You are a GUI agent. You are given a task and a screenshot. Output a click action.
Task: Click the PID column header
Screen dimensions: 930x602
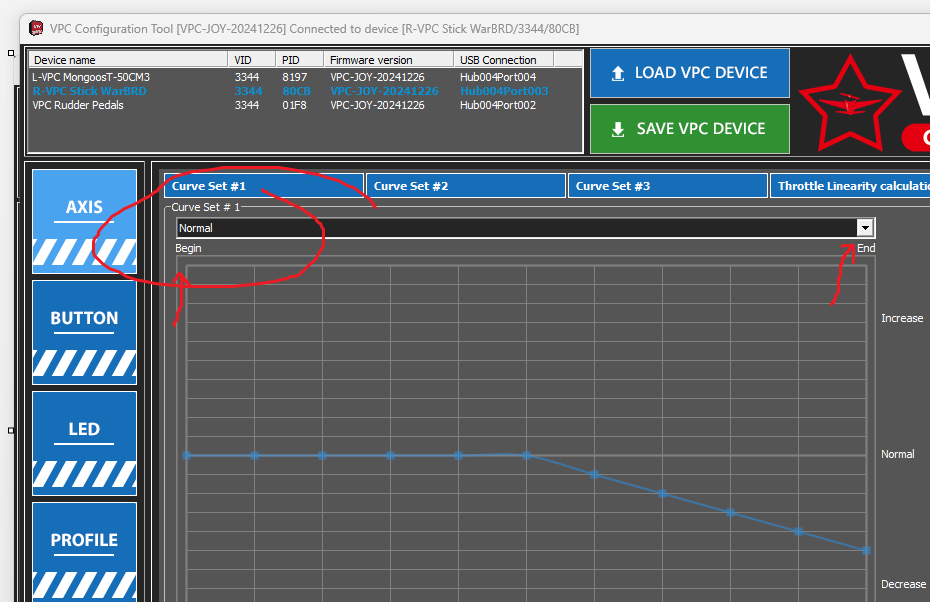point(300,60)
